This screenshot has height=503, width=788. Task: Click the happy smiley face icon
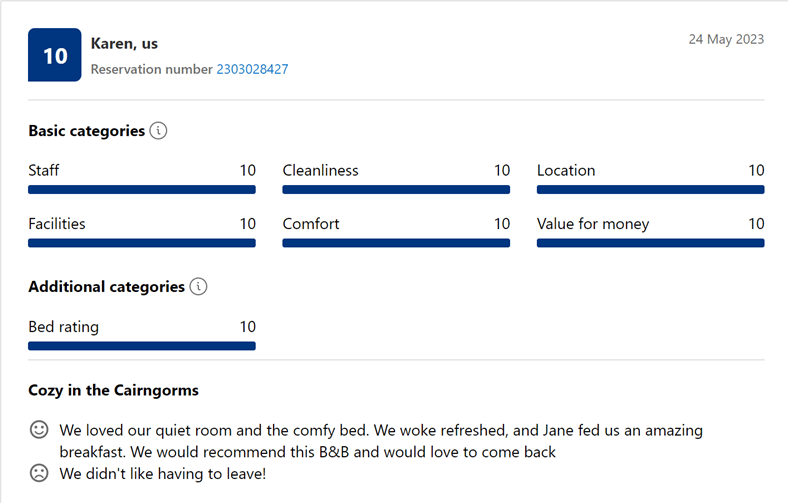[39, 431]
